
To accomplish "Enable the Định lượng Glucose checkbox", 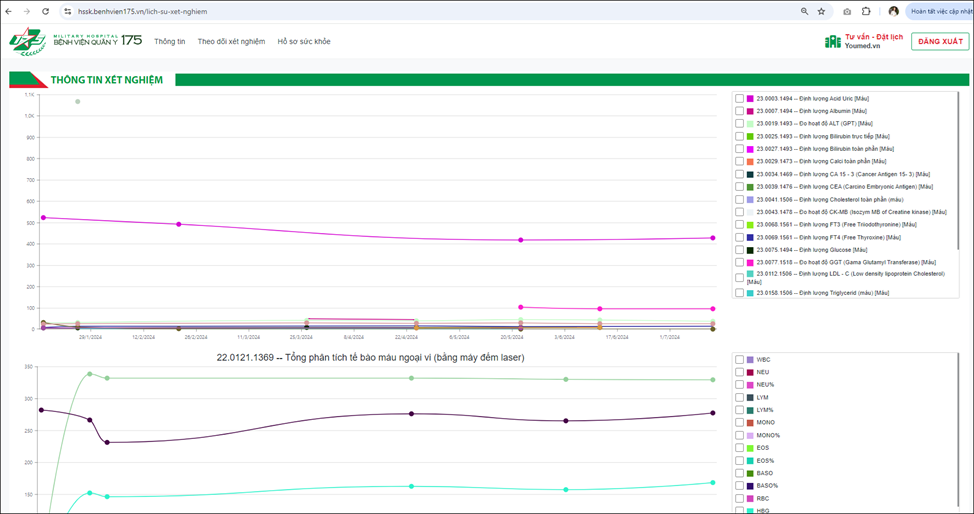I will (x=739, y=250).
